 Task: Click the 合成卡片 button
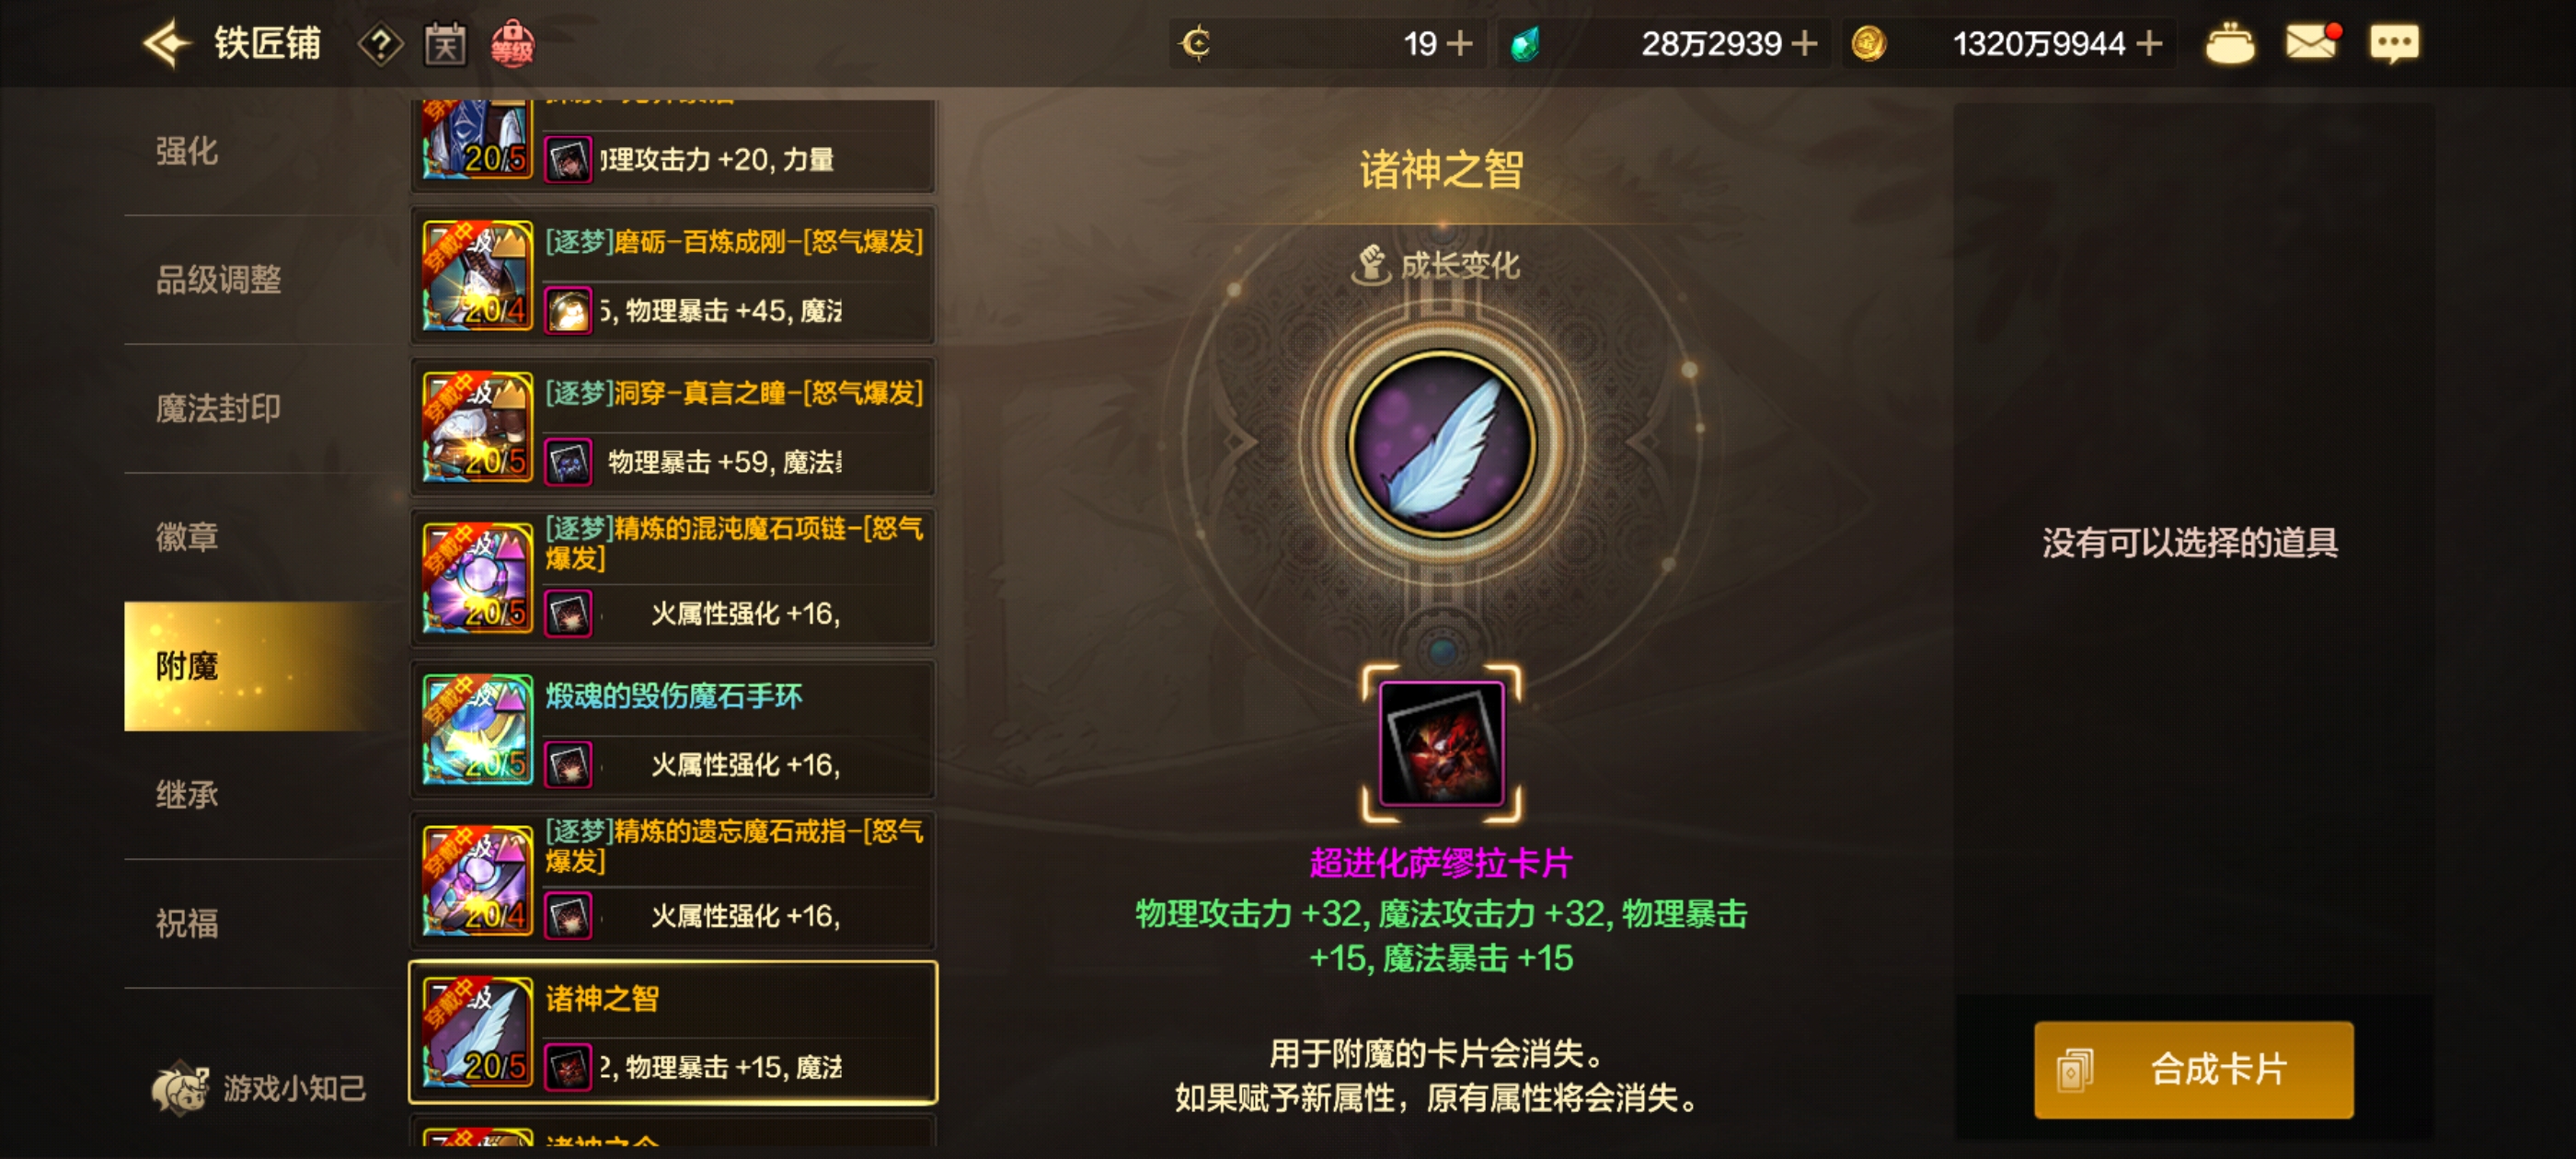click(x=2193, y=1069)
